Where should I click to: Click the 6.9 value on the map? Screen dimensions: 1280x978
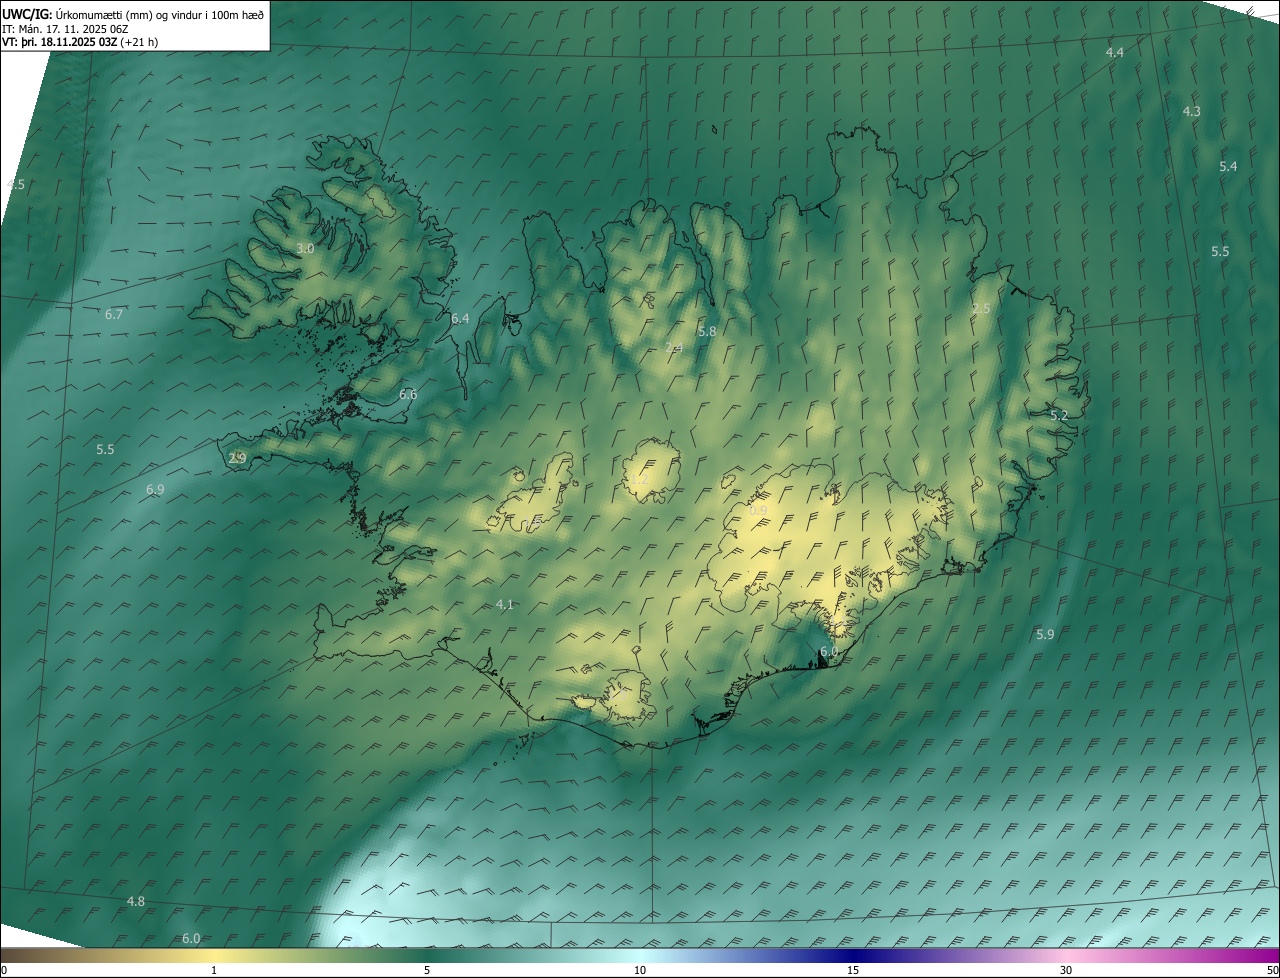click(x=155, y=489)
